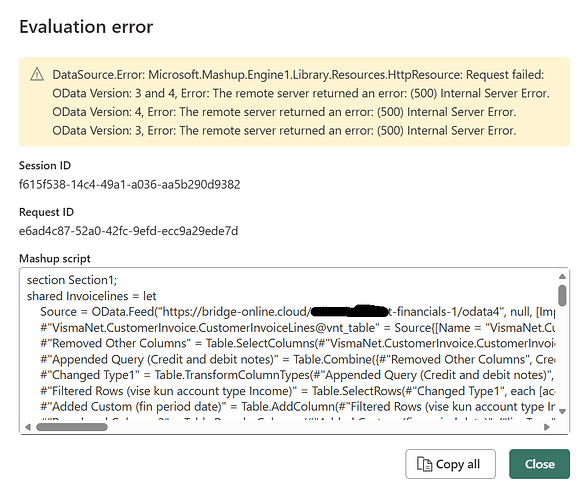
Task: Click the 'shared Invoicelines = let' line
Action: coord(91,296)
